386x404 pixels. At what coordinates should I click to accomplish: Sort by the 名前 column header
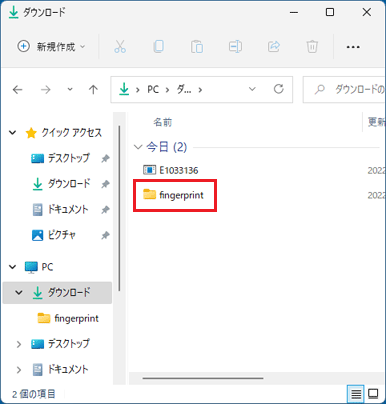click(162, 122)
